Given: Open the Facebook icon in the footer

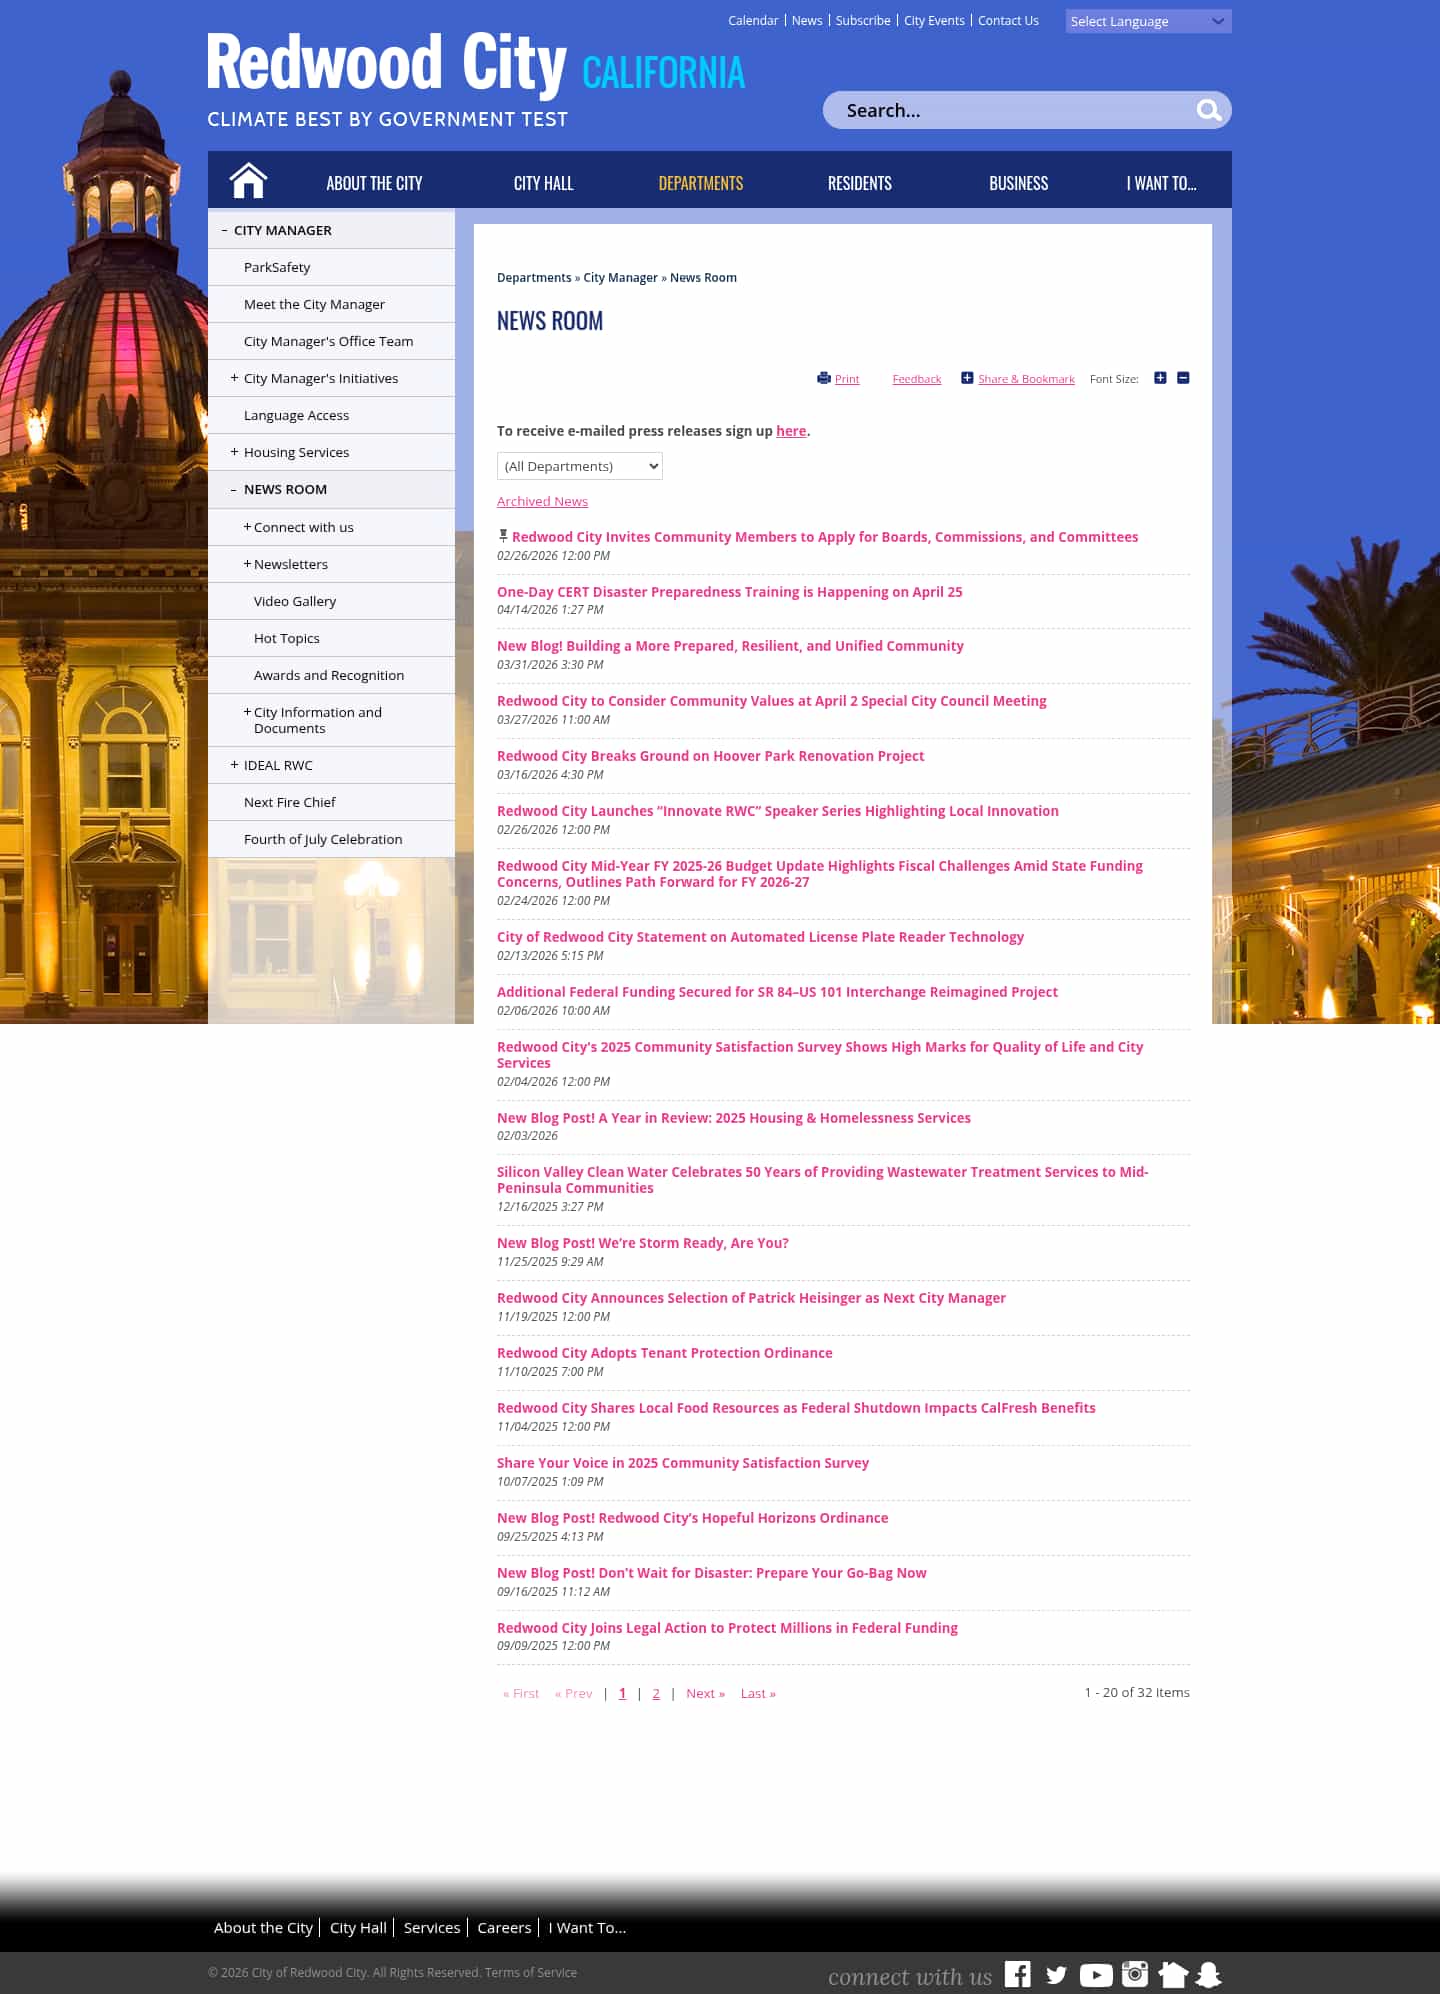Looking at the screenshot, I should point(1018,1974).
